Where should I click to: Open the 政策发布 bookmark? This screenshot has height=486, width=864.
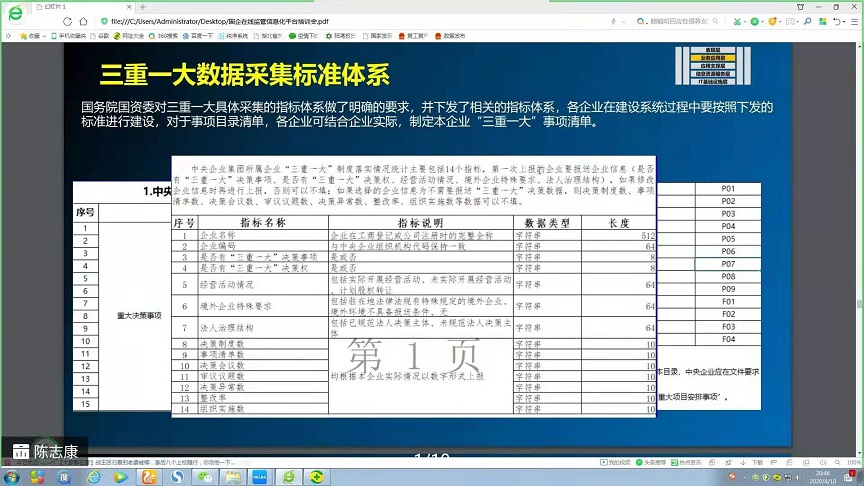tap(450, 36)
